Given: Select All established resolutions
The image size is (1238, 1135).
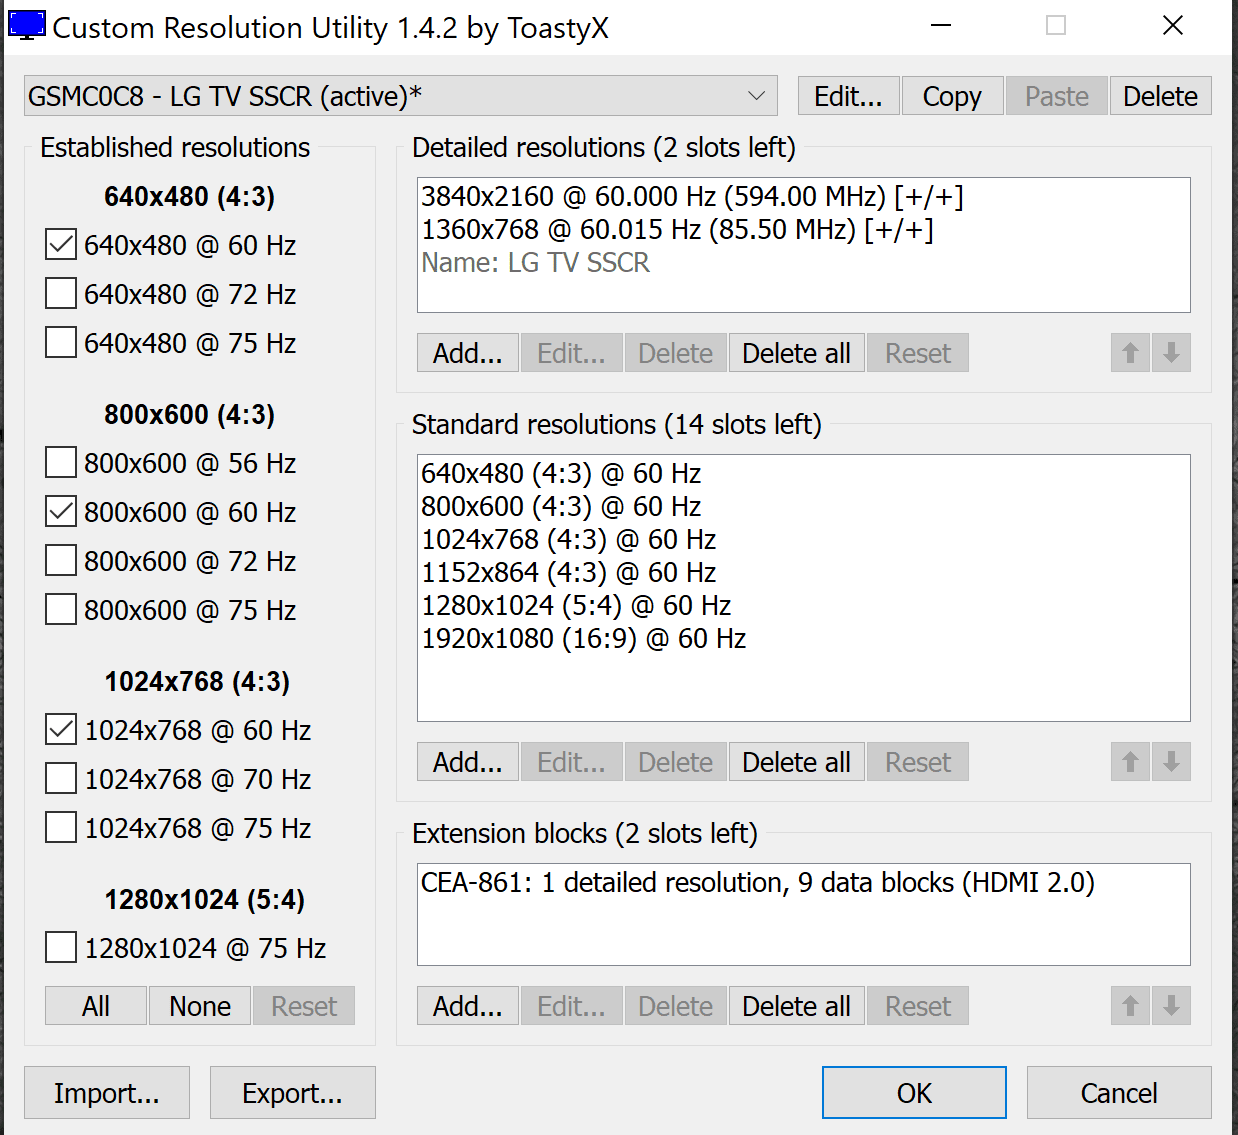Looking at the screenshot, I should point(96,1006).
